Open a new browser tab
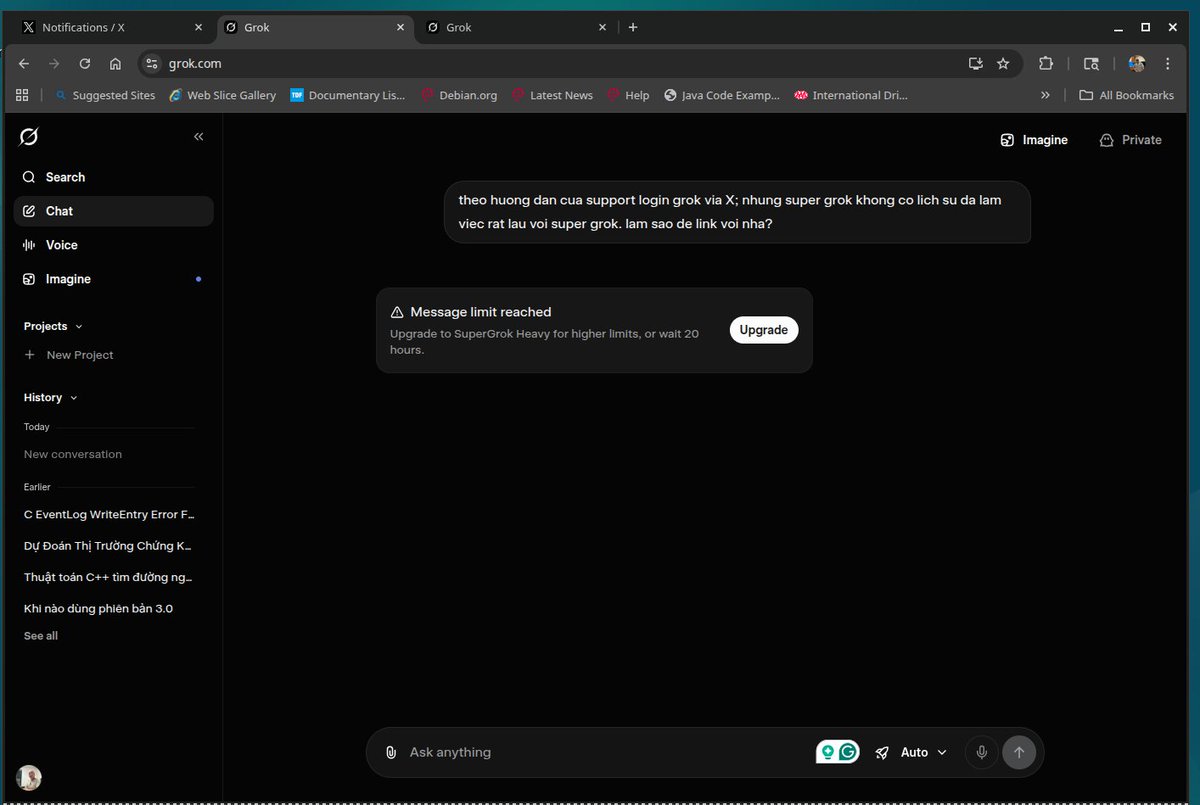The height and width of the screenshot is (805, 1200). [x=633, y=27]
